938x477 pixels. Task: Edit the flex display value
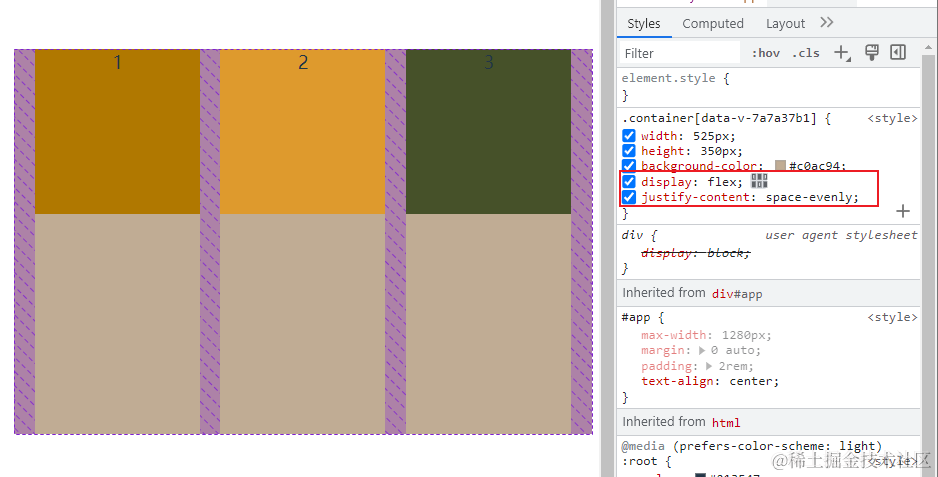pyautogui.click(x=723, y=182)
